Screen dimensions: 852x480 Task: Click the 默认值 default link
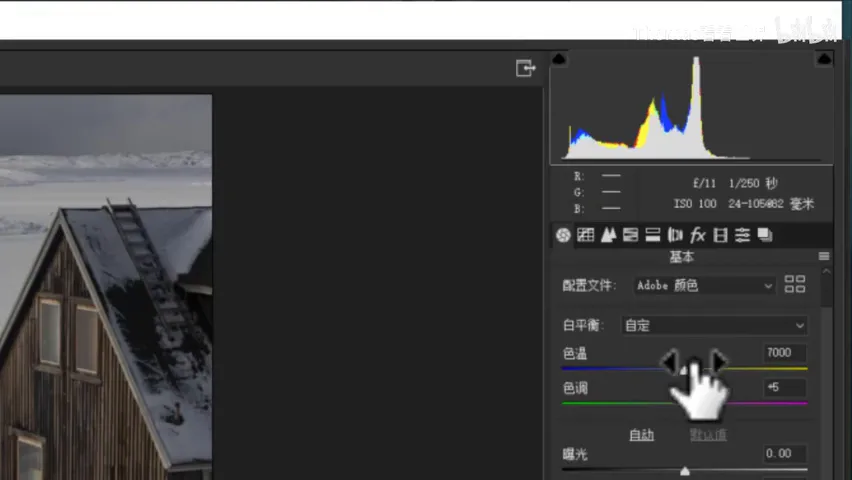pyautogui.click(x=708, y=435)
